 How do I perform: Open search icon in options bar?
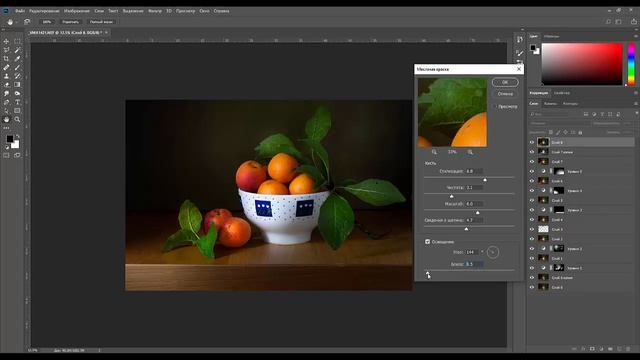click(x=608, y=22)
